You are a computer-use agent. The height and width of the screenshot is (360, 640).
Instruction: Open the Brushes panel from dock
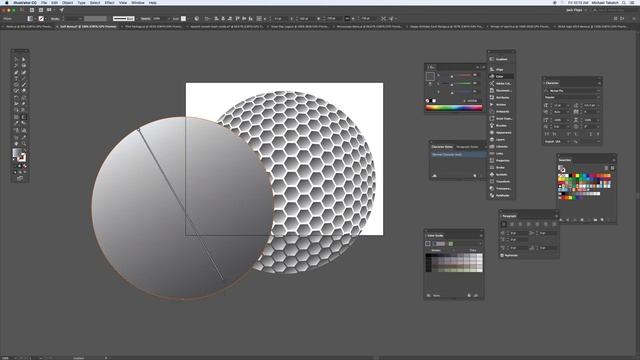(x=501, y=125)
